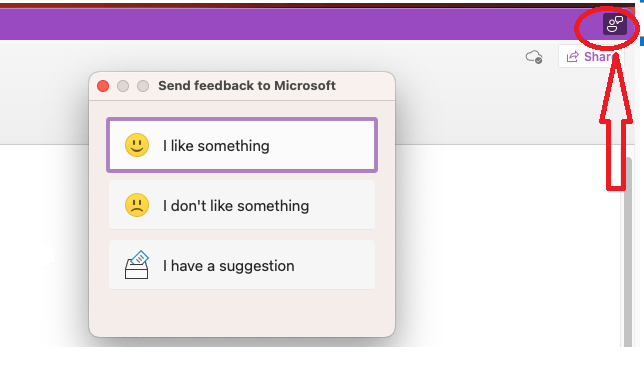Click the empty space below the suggestion option
Screen dimensions: 644x385
coord(242,312)
